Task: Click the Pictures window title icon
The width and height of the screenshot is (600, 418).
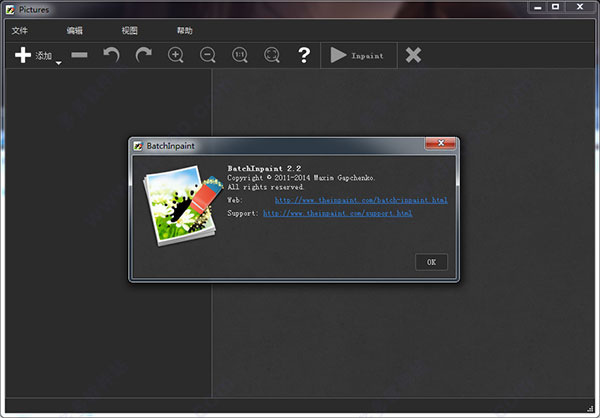Action: tap(10, 10)
